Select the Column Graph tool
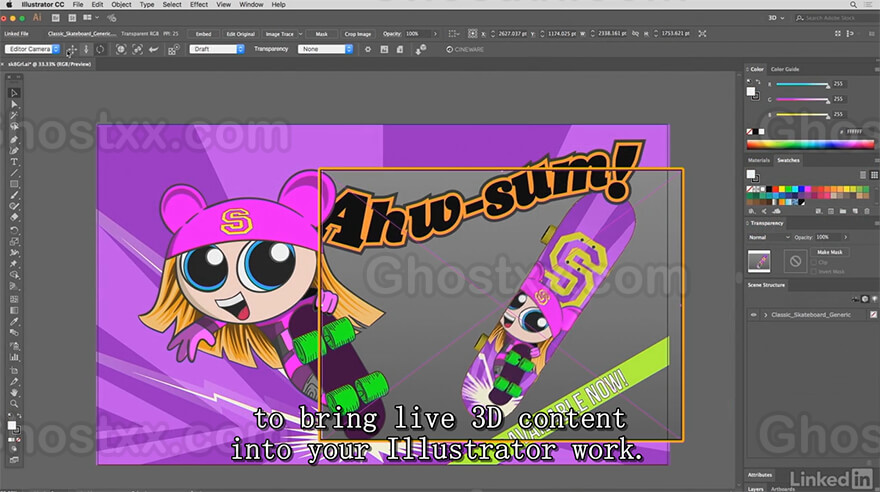Image resolution: width=880 pixels, height=492 pixels. coord(14,357)
